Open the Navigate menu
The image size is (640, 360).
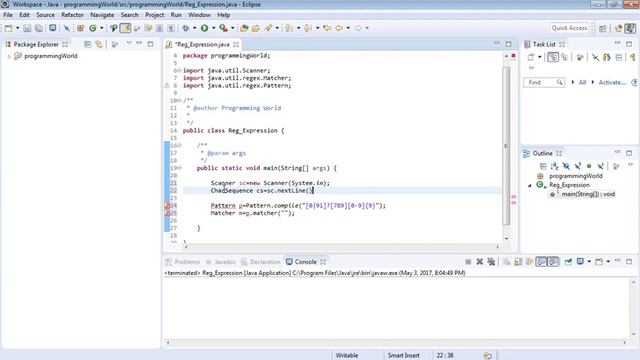(x=102, y=15)
